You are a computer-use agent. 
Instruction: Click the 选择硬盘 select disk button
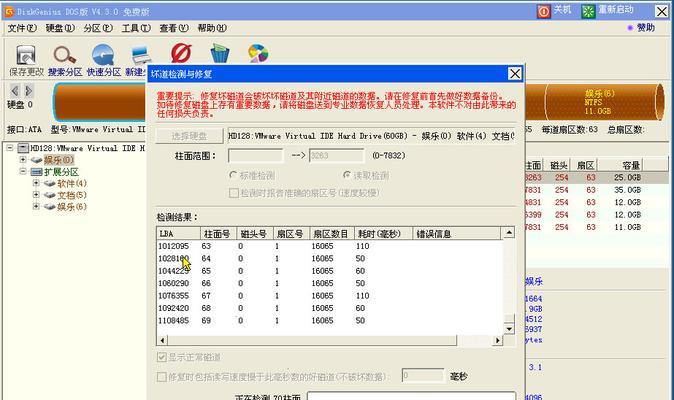point(189,136)
